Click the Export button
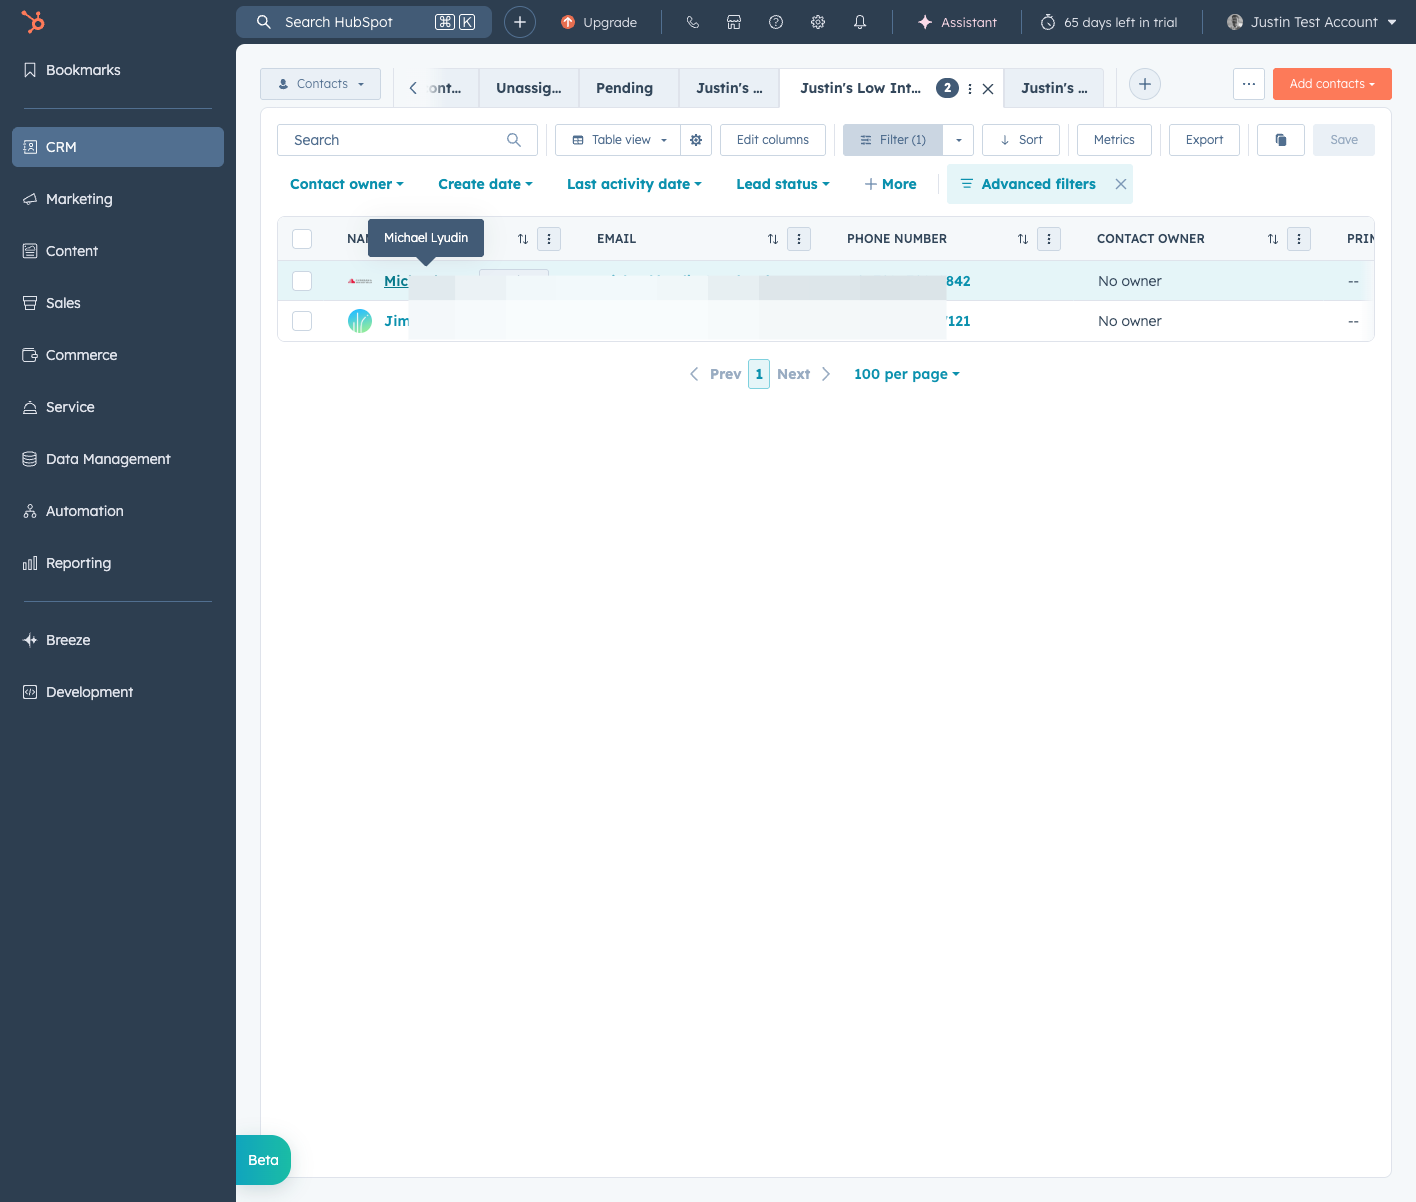 tap(1204, 140)
